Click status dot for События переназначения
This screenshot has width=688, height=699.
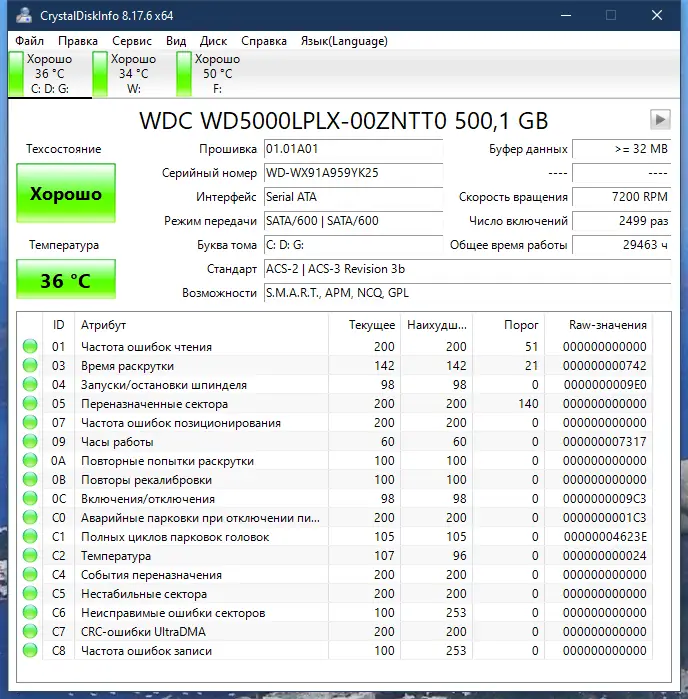(30, 575)
